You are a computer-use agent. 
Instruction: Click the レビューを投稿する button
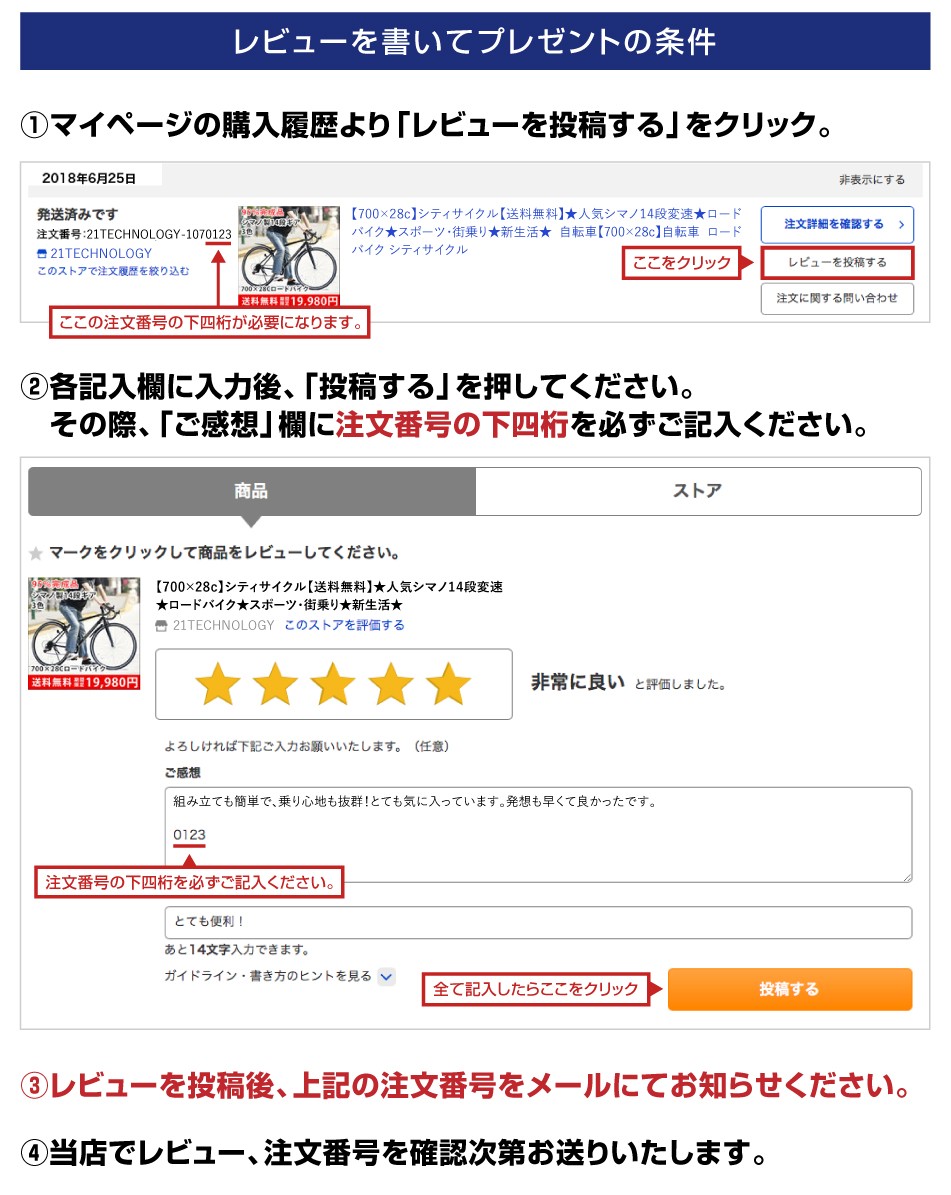point(837,262)
